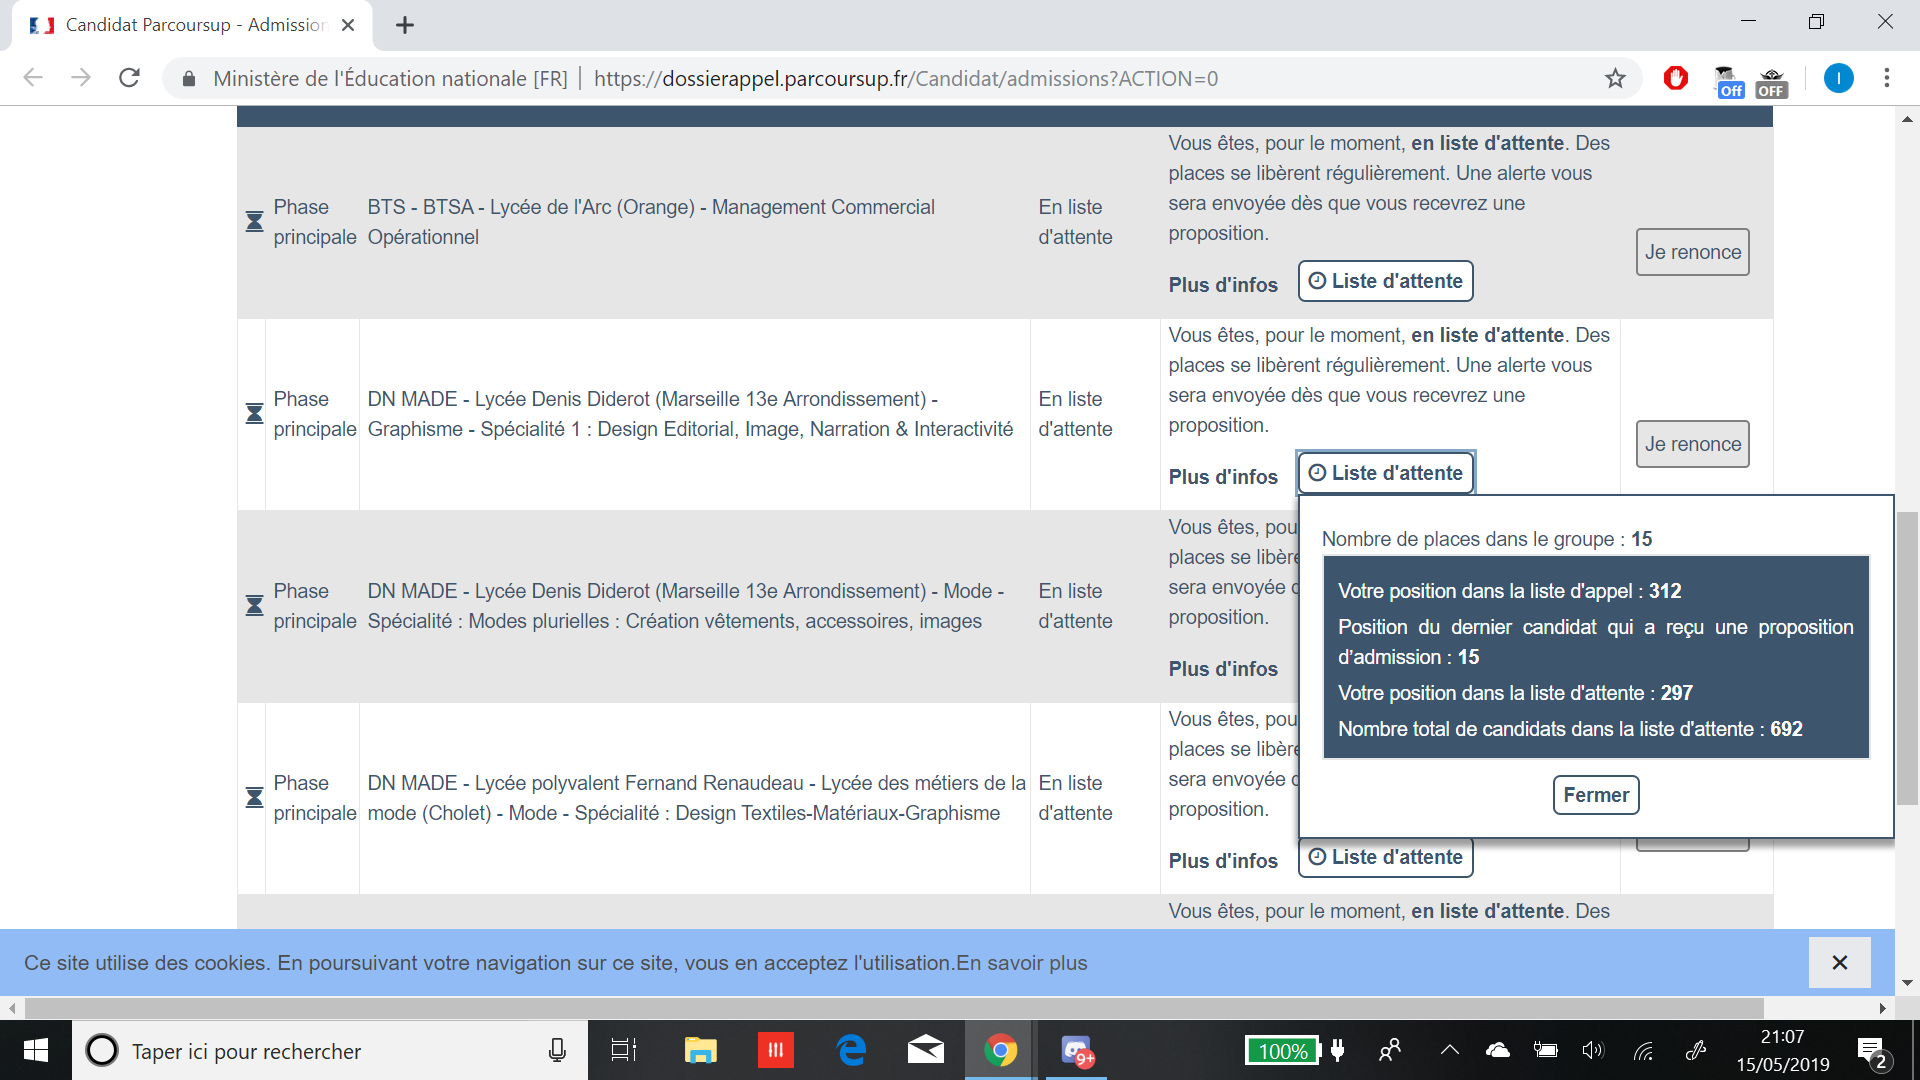
Task: Open File Explorer from the taskbar
Action: tap(700, 1050)
